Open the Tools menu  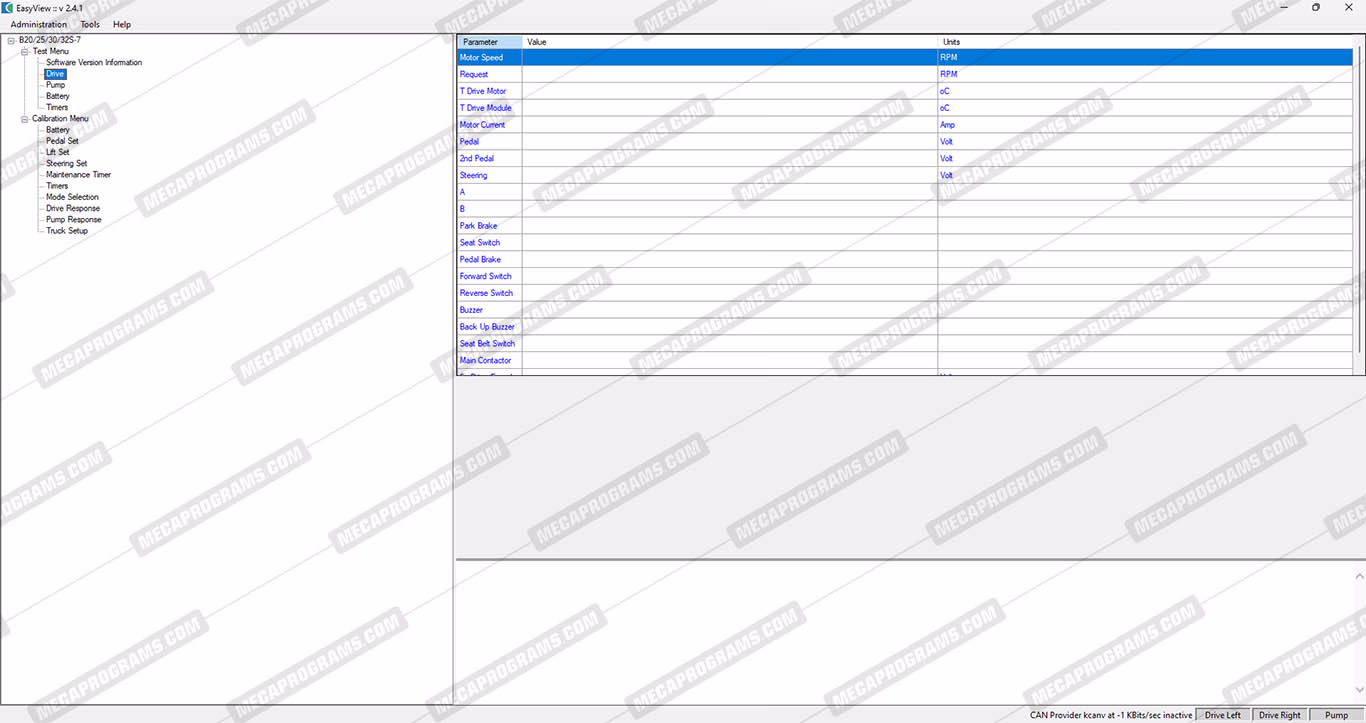[90, 24]
